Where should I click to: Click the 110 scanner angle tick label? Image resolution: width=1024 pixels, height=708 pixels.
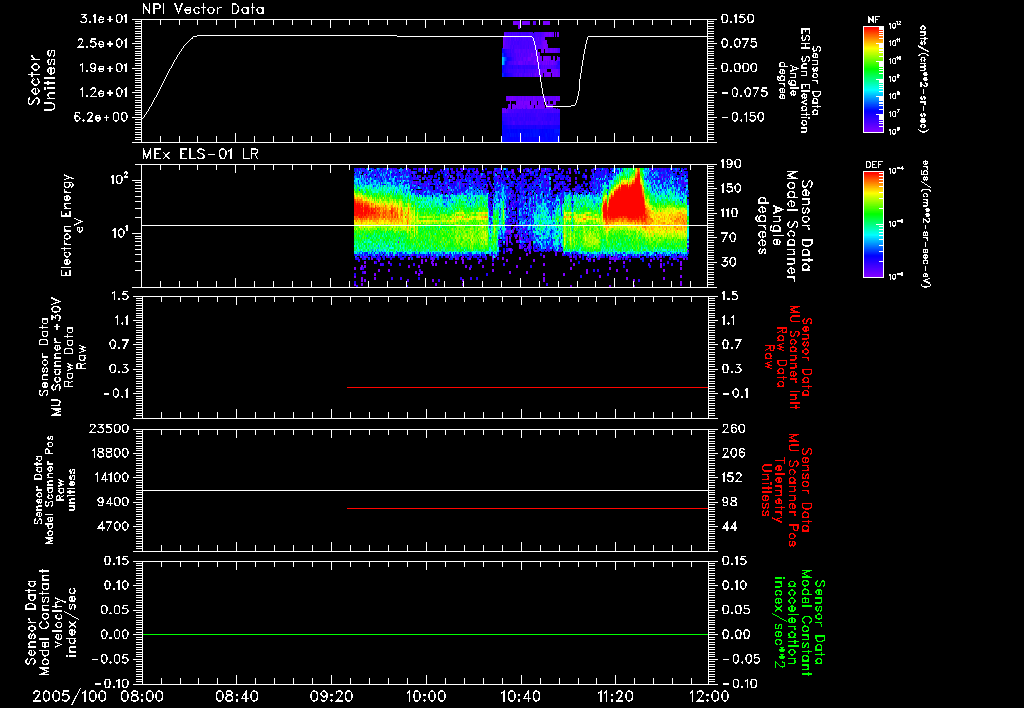(x=731, y=213)
